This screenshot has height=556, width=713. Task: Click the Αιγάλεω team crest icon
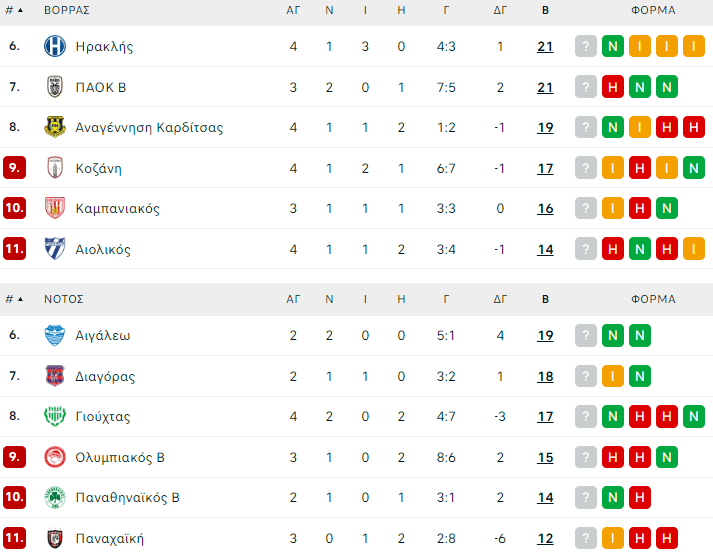pos(55,335)
